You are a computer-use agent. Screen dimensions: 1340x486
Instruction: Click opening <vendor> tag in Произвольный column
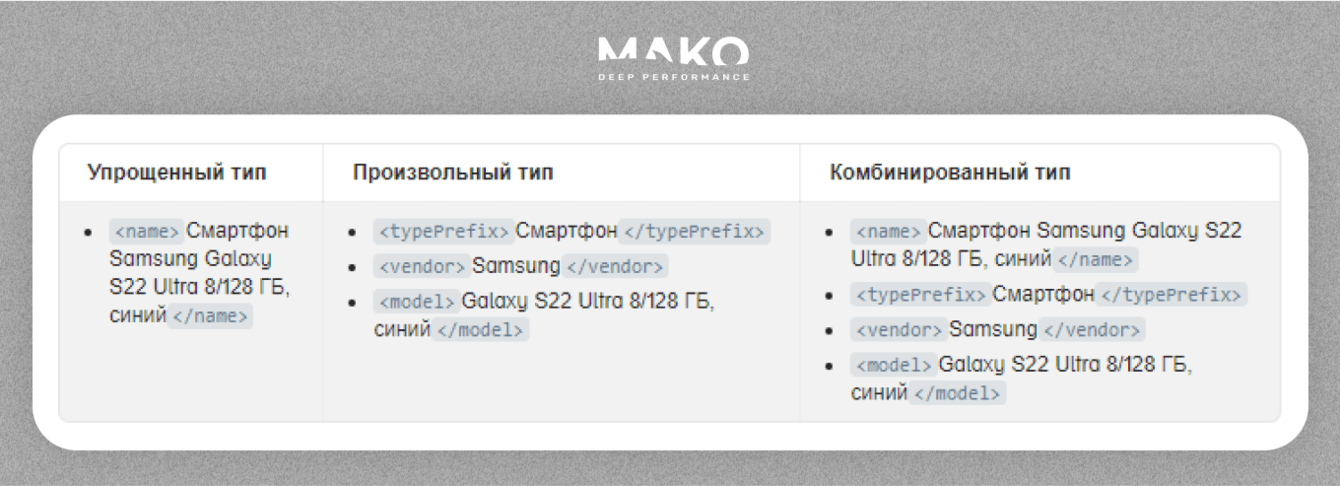point(421,267)
